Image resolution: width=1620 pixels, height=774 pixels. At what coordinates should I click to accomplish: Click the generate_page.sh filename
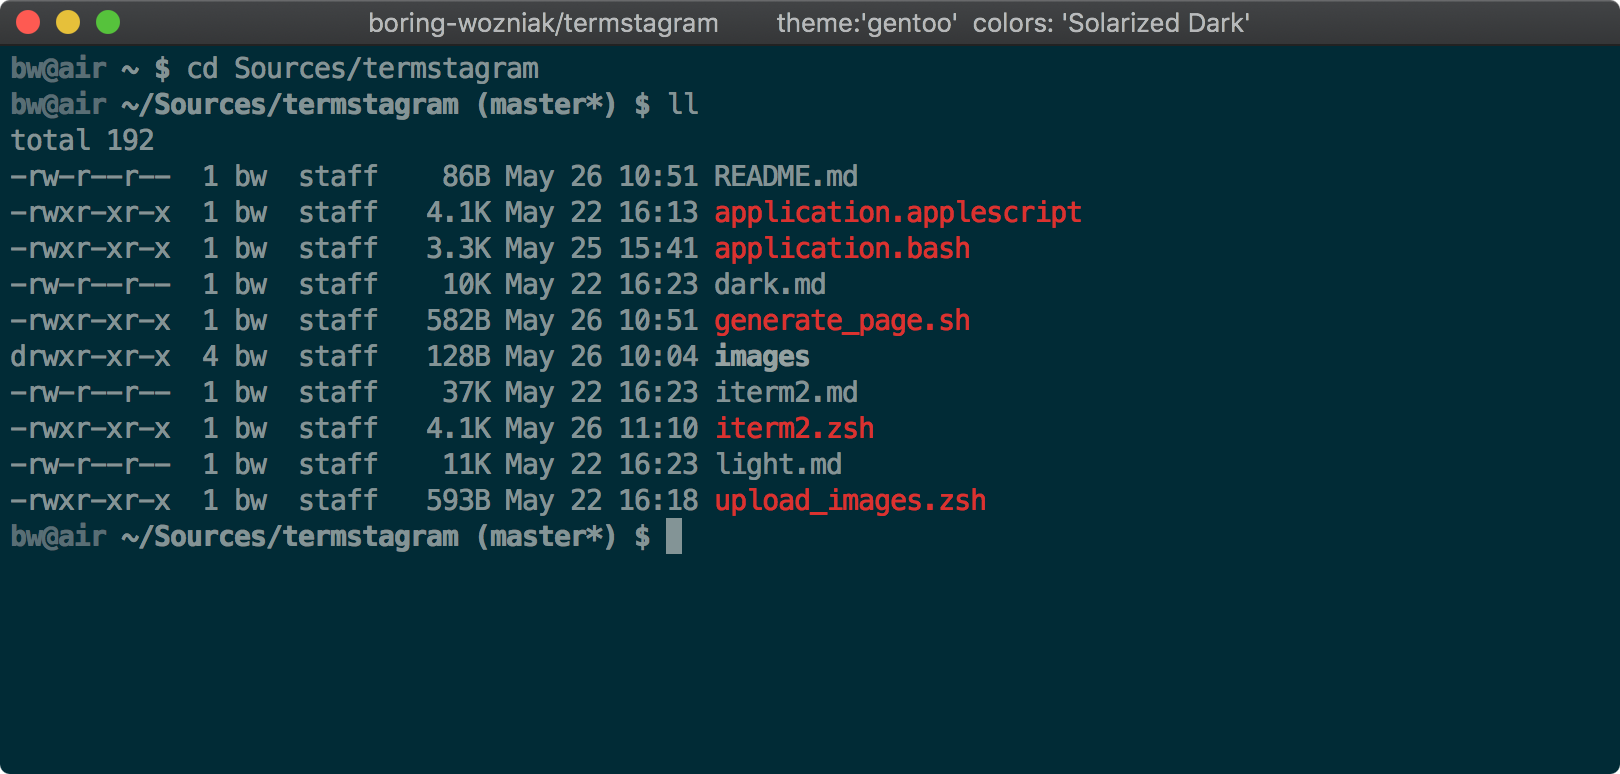click(x=841, y=321)
